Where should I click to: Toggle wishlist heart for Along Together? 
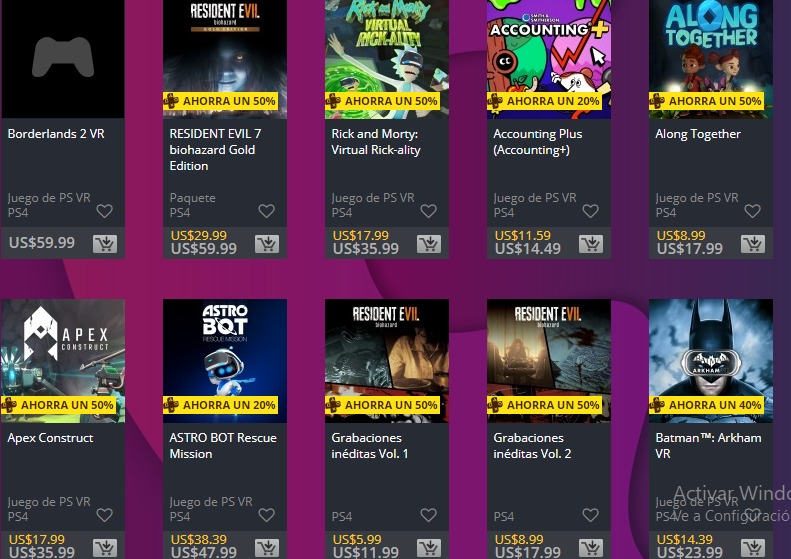coord(752,211)
